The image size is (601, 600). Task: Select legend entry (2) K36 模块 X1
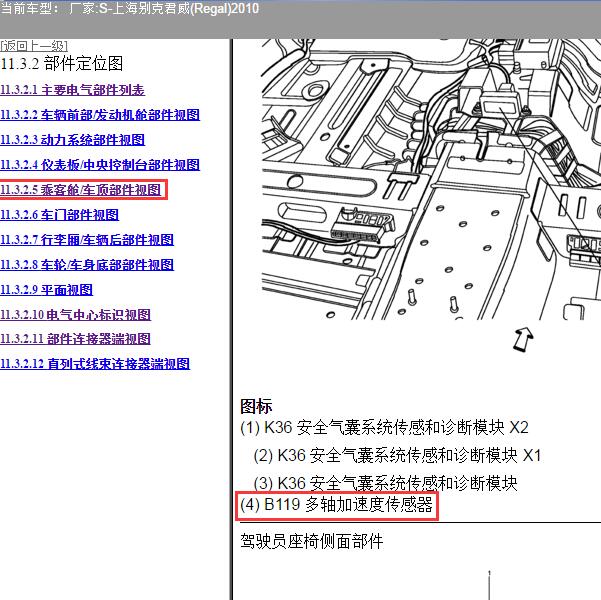point(397,455)
